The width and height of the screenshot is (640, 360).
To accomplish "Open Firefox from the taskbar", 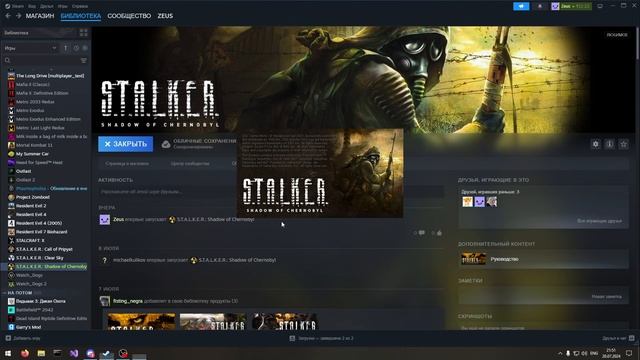I will pyautogui.click(x=25, y=353).
